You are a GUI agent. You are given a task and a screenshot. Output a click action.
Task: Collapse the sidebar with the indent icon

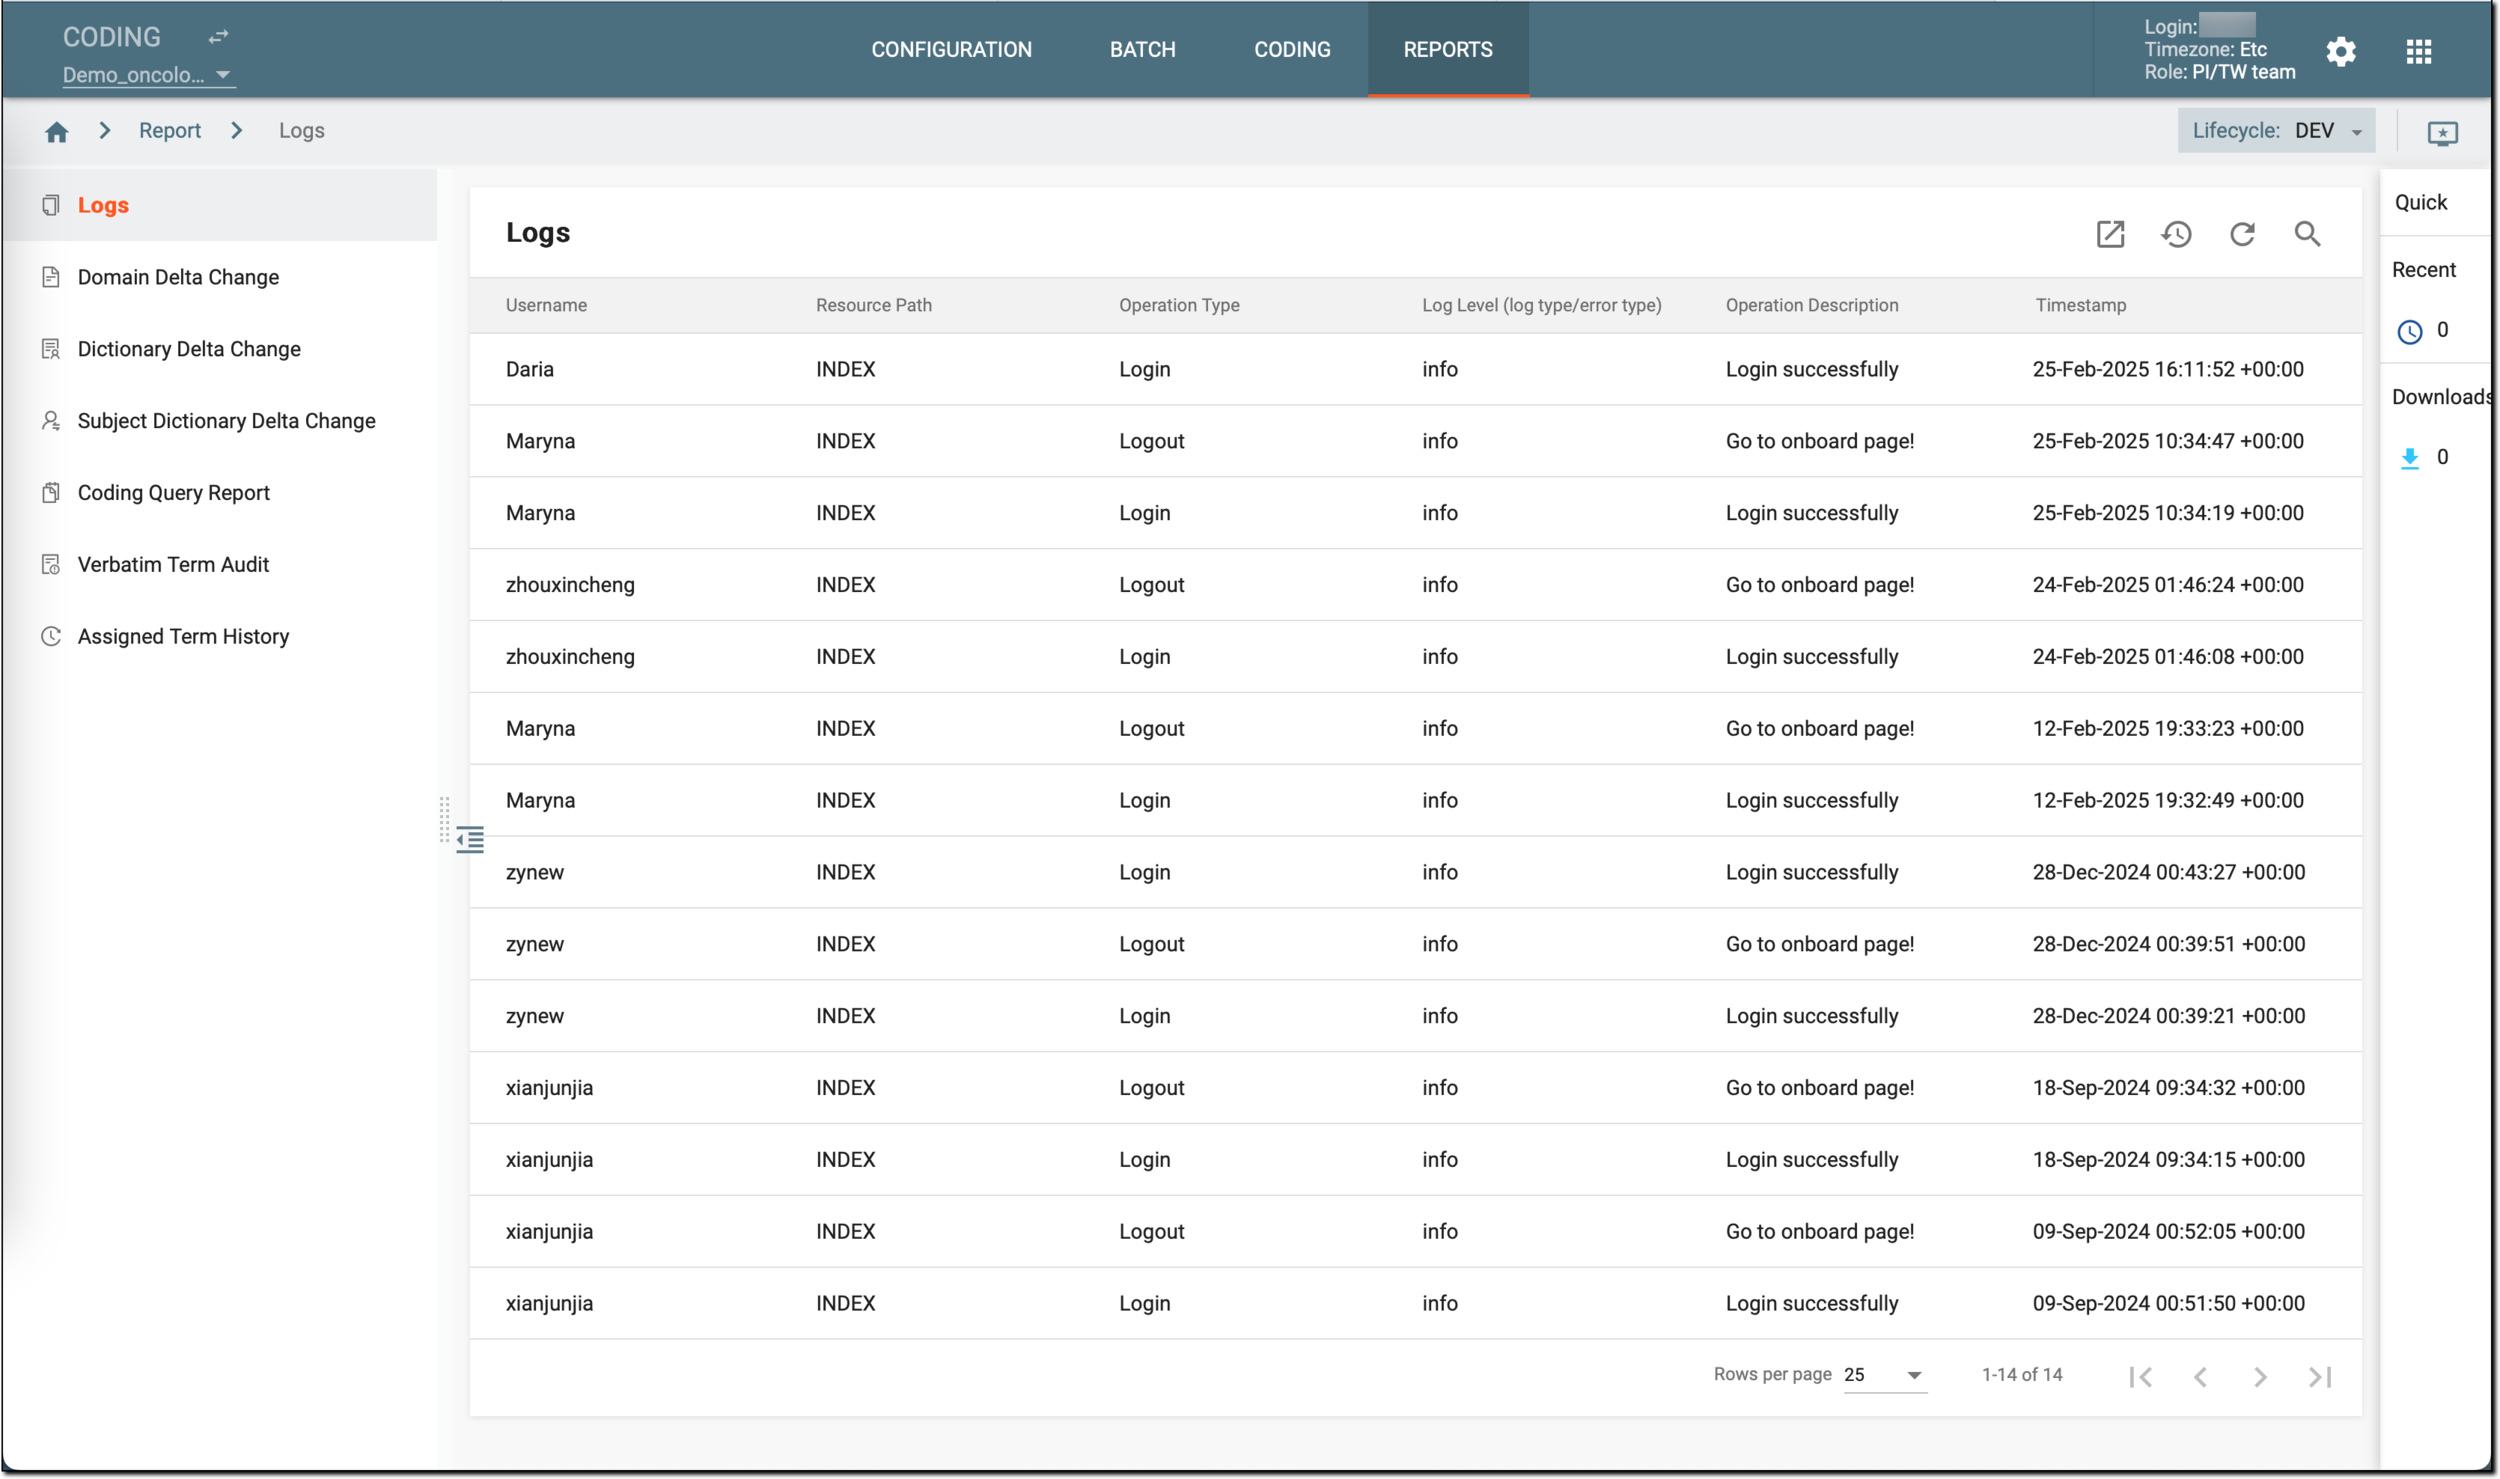click(x=470, y=839)
